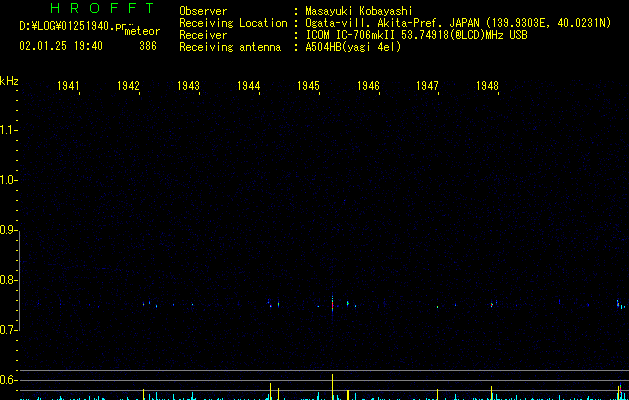Click the 1944 time marker
The width and height of the screenshot is (629, 400).
248,86
